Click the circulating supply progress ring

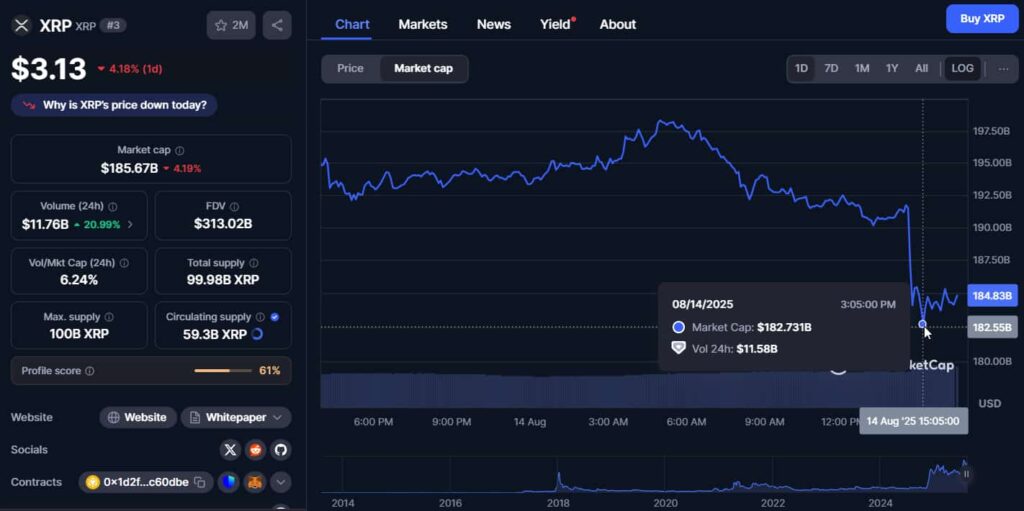257,334
